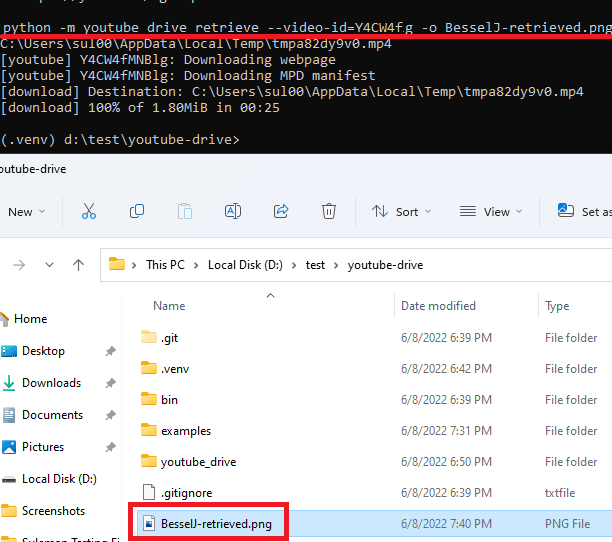The height and width of the screenshot is (542, 612).
Task: Click the Delete trash icon
Action: tap(329, 211)
